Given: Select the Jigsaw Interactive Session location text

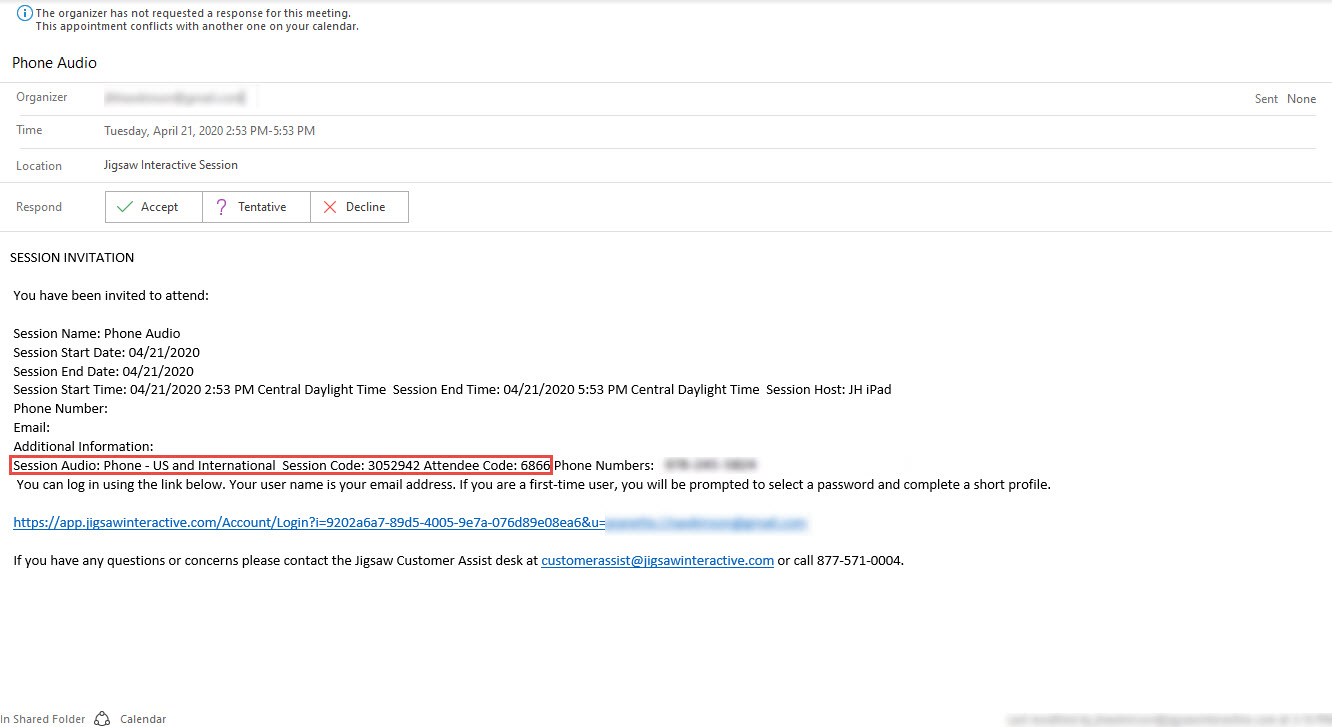Looking at the screenshot, I should coord(171,165).
